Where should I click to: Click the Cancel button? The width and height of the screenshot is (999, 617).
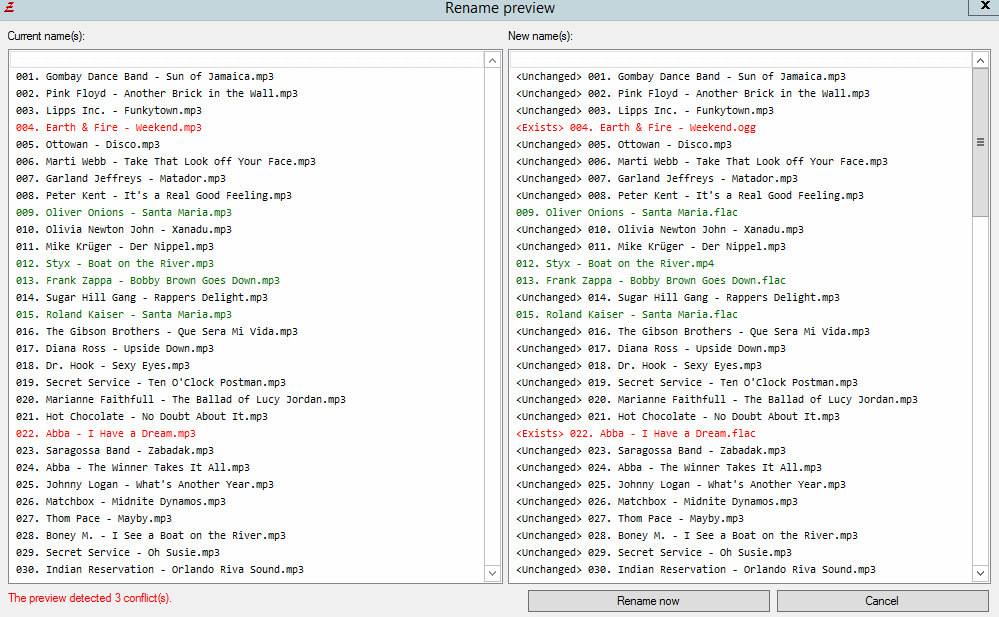point(881,601)
